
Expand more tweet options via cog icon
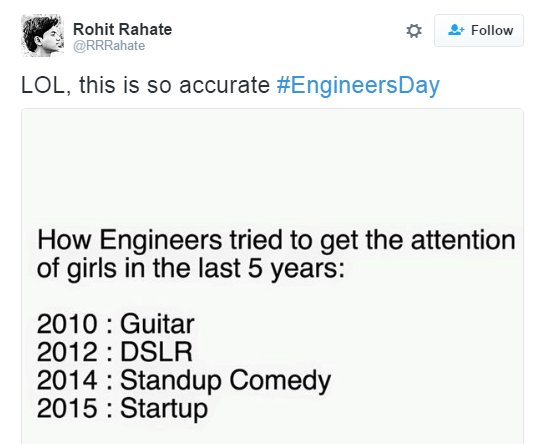click(414, 31)
